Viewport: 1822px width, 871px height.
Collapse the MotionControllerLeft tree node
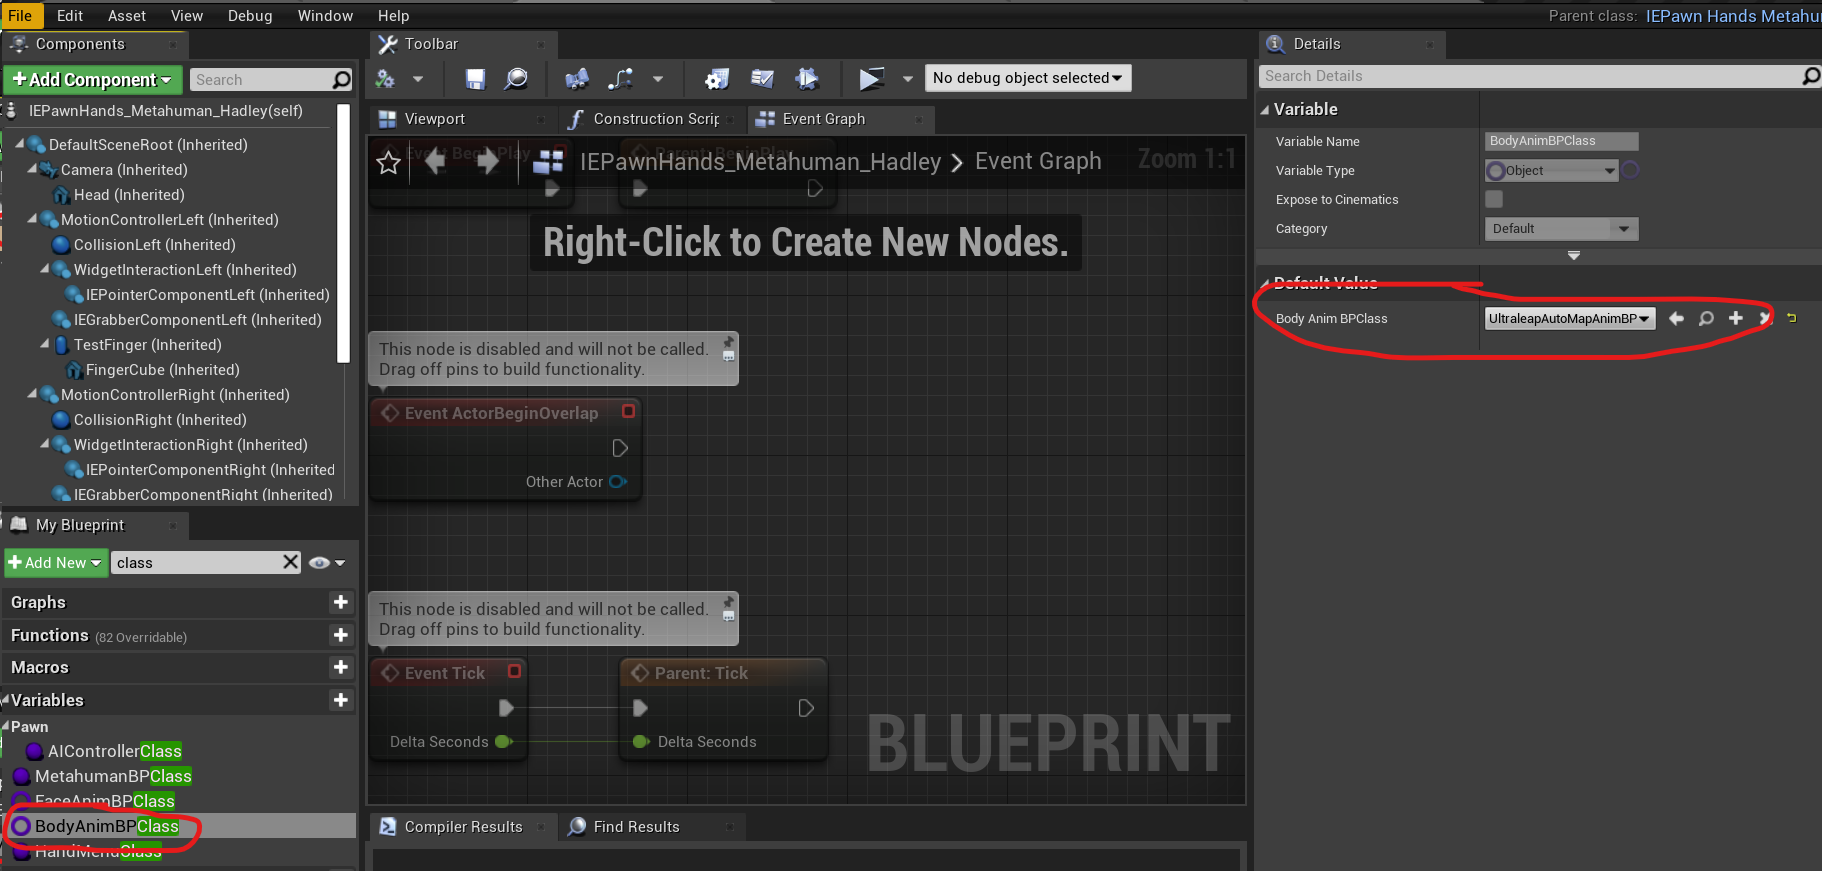point(33,219)
